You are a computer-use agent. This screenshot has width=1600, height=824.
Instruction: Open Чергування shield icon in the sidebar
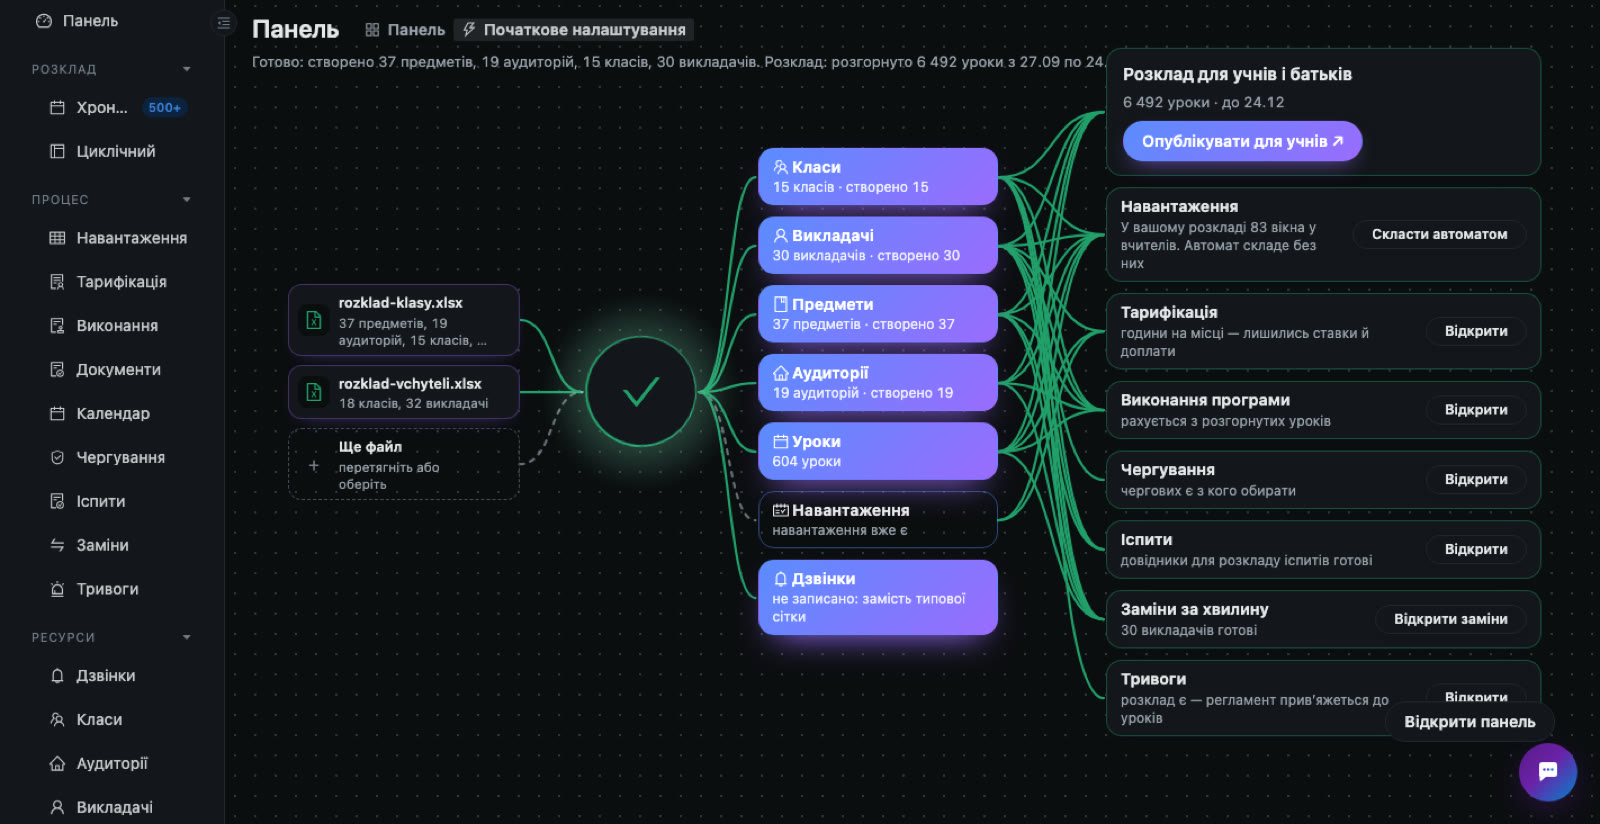[57, 457]
